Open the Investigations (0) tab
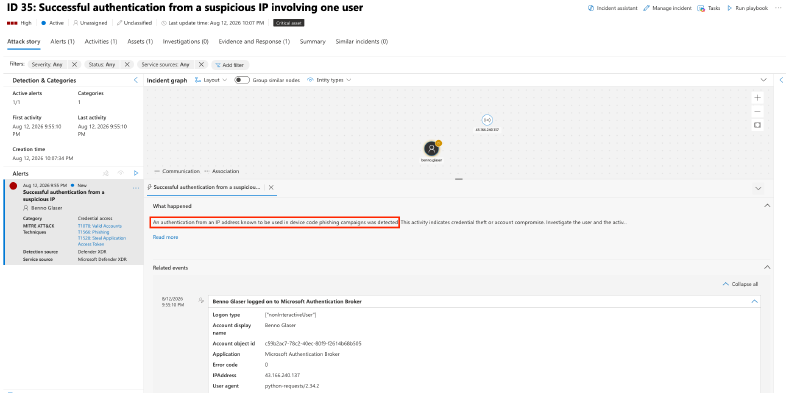 point(185,42)
